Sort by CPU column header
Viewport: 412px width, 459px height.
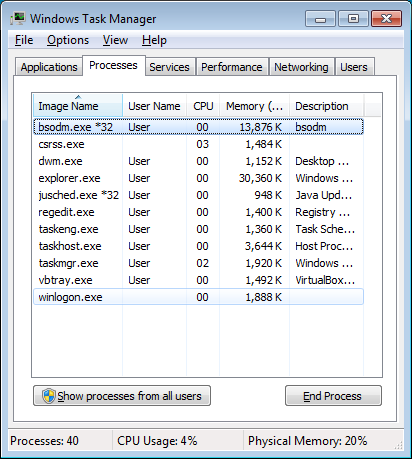[203, 106]
